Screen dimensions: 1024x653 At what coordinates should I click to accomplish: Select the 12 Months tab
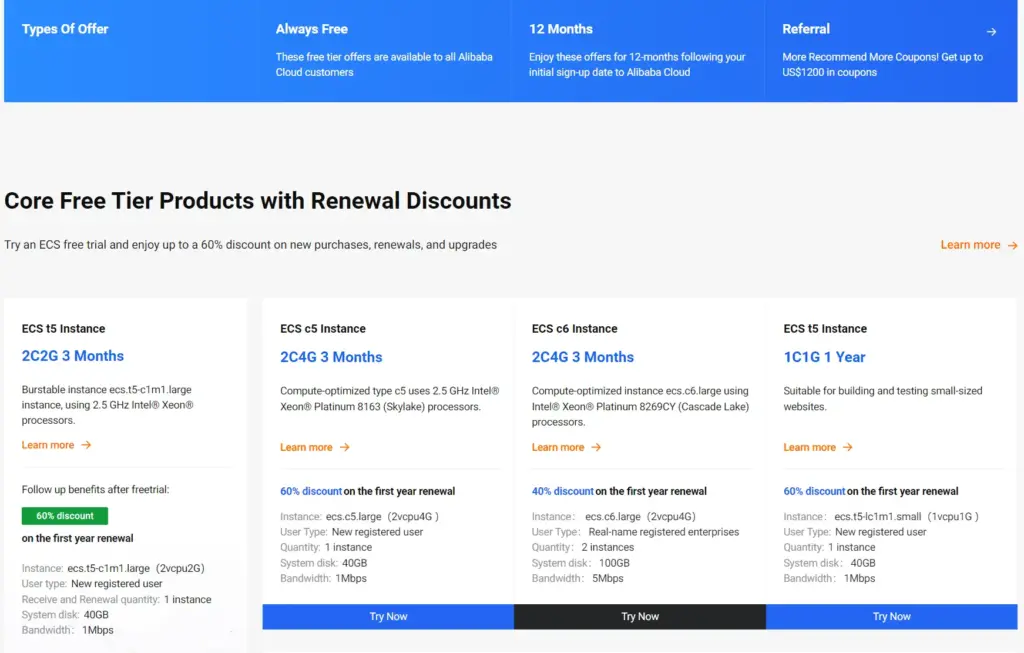pyautogui.click(x=637, y=51)
